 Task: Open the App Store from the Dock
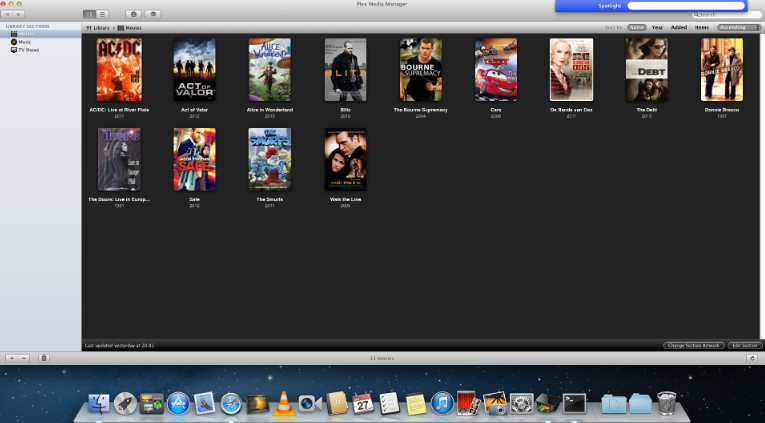click(179, 404)
